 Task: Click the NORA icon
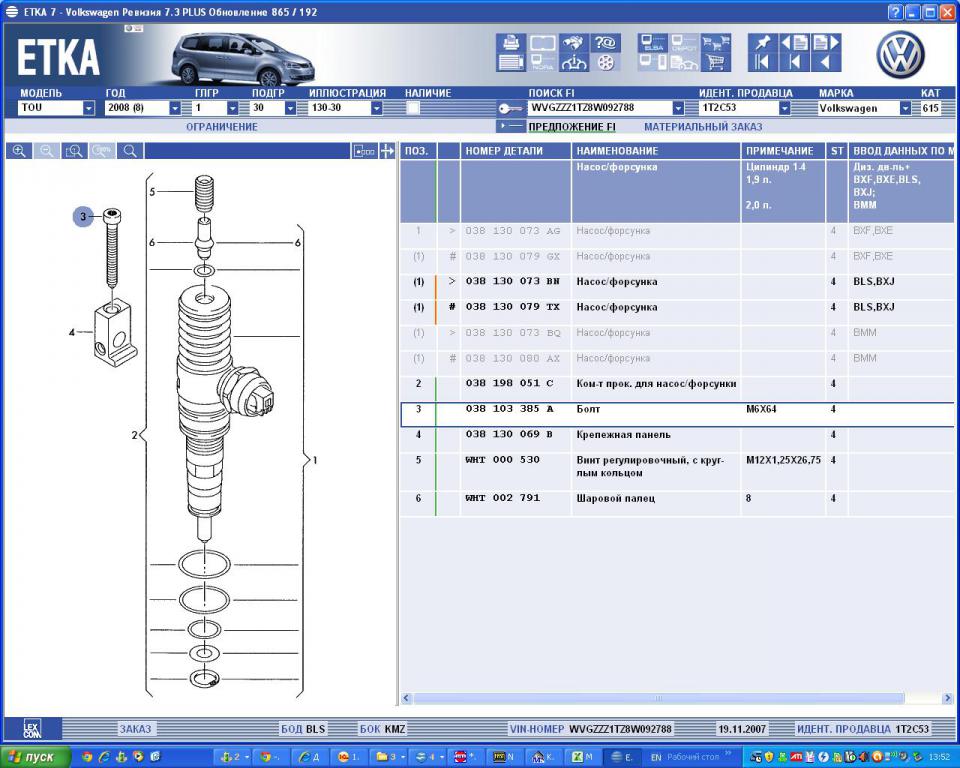[542, 62]
